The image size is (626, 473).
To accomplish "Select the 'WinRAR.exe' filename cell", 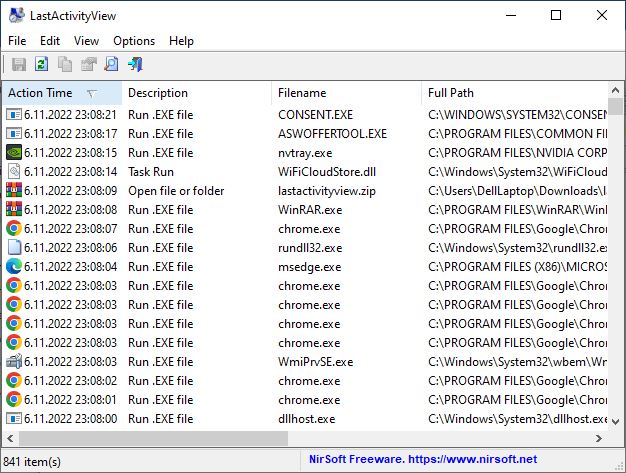I will pos(310,210).
